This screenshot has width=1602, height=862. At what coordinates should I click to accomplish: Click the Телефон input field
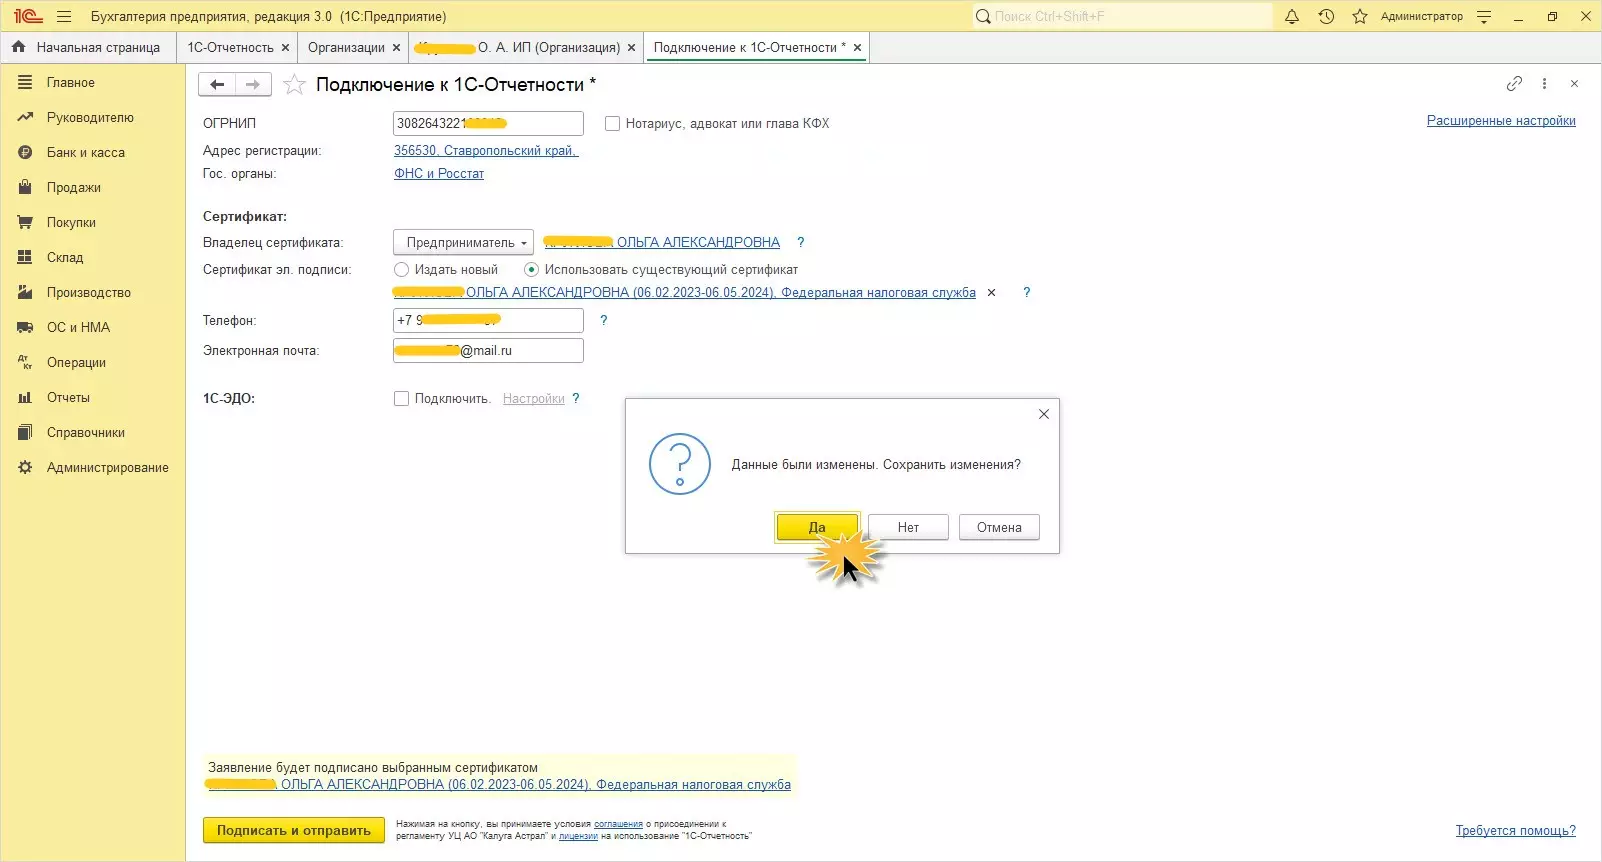[488, 320]
